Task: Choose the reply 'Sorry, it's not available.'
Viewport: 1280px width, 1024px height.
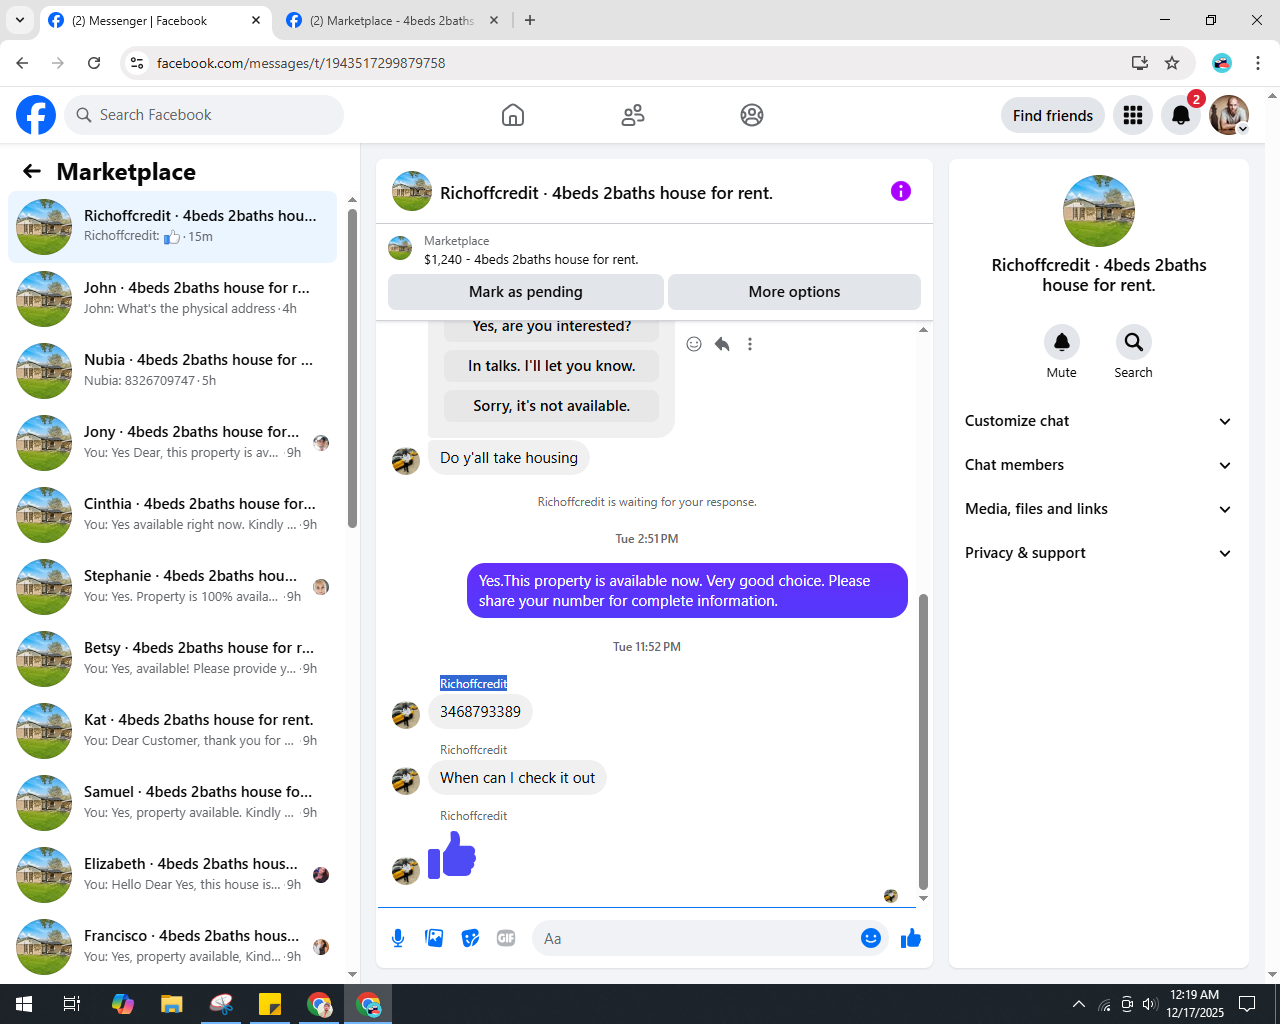Action: pyautogui.click(x=552, y=406)
